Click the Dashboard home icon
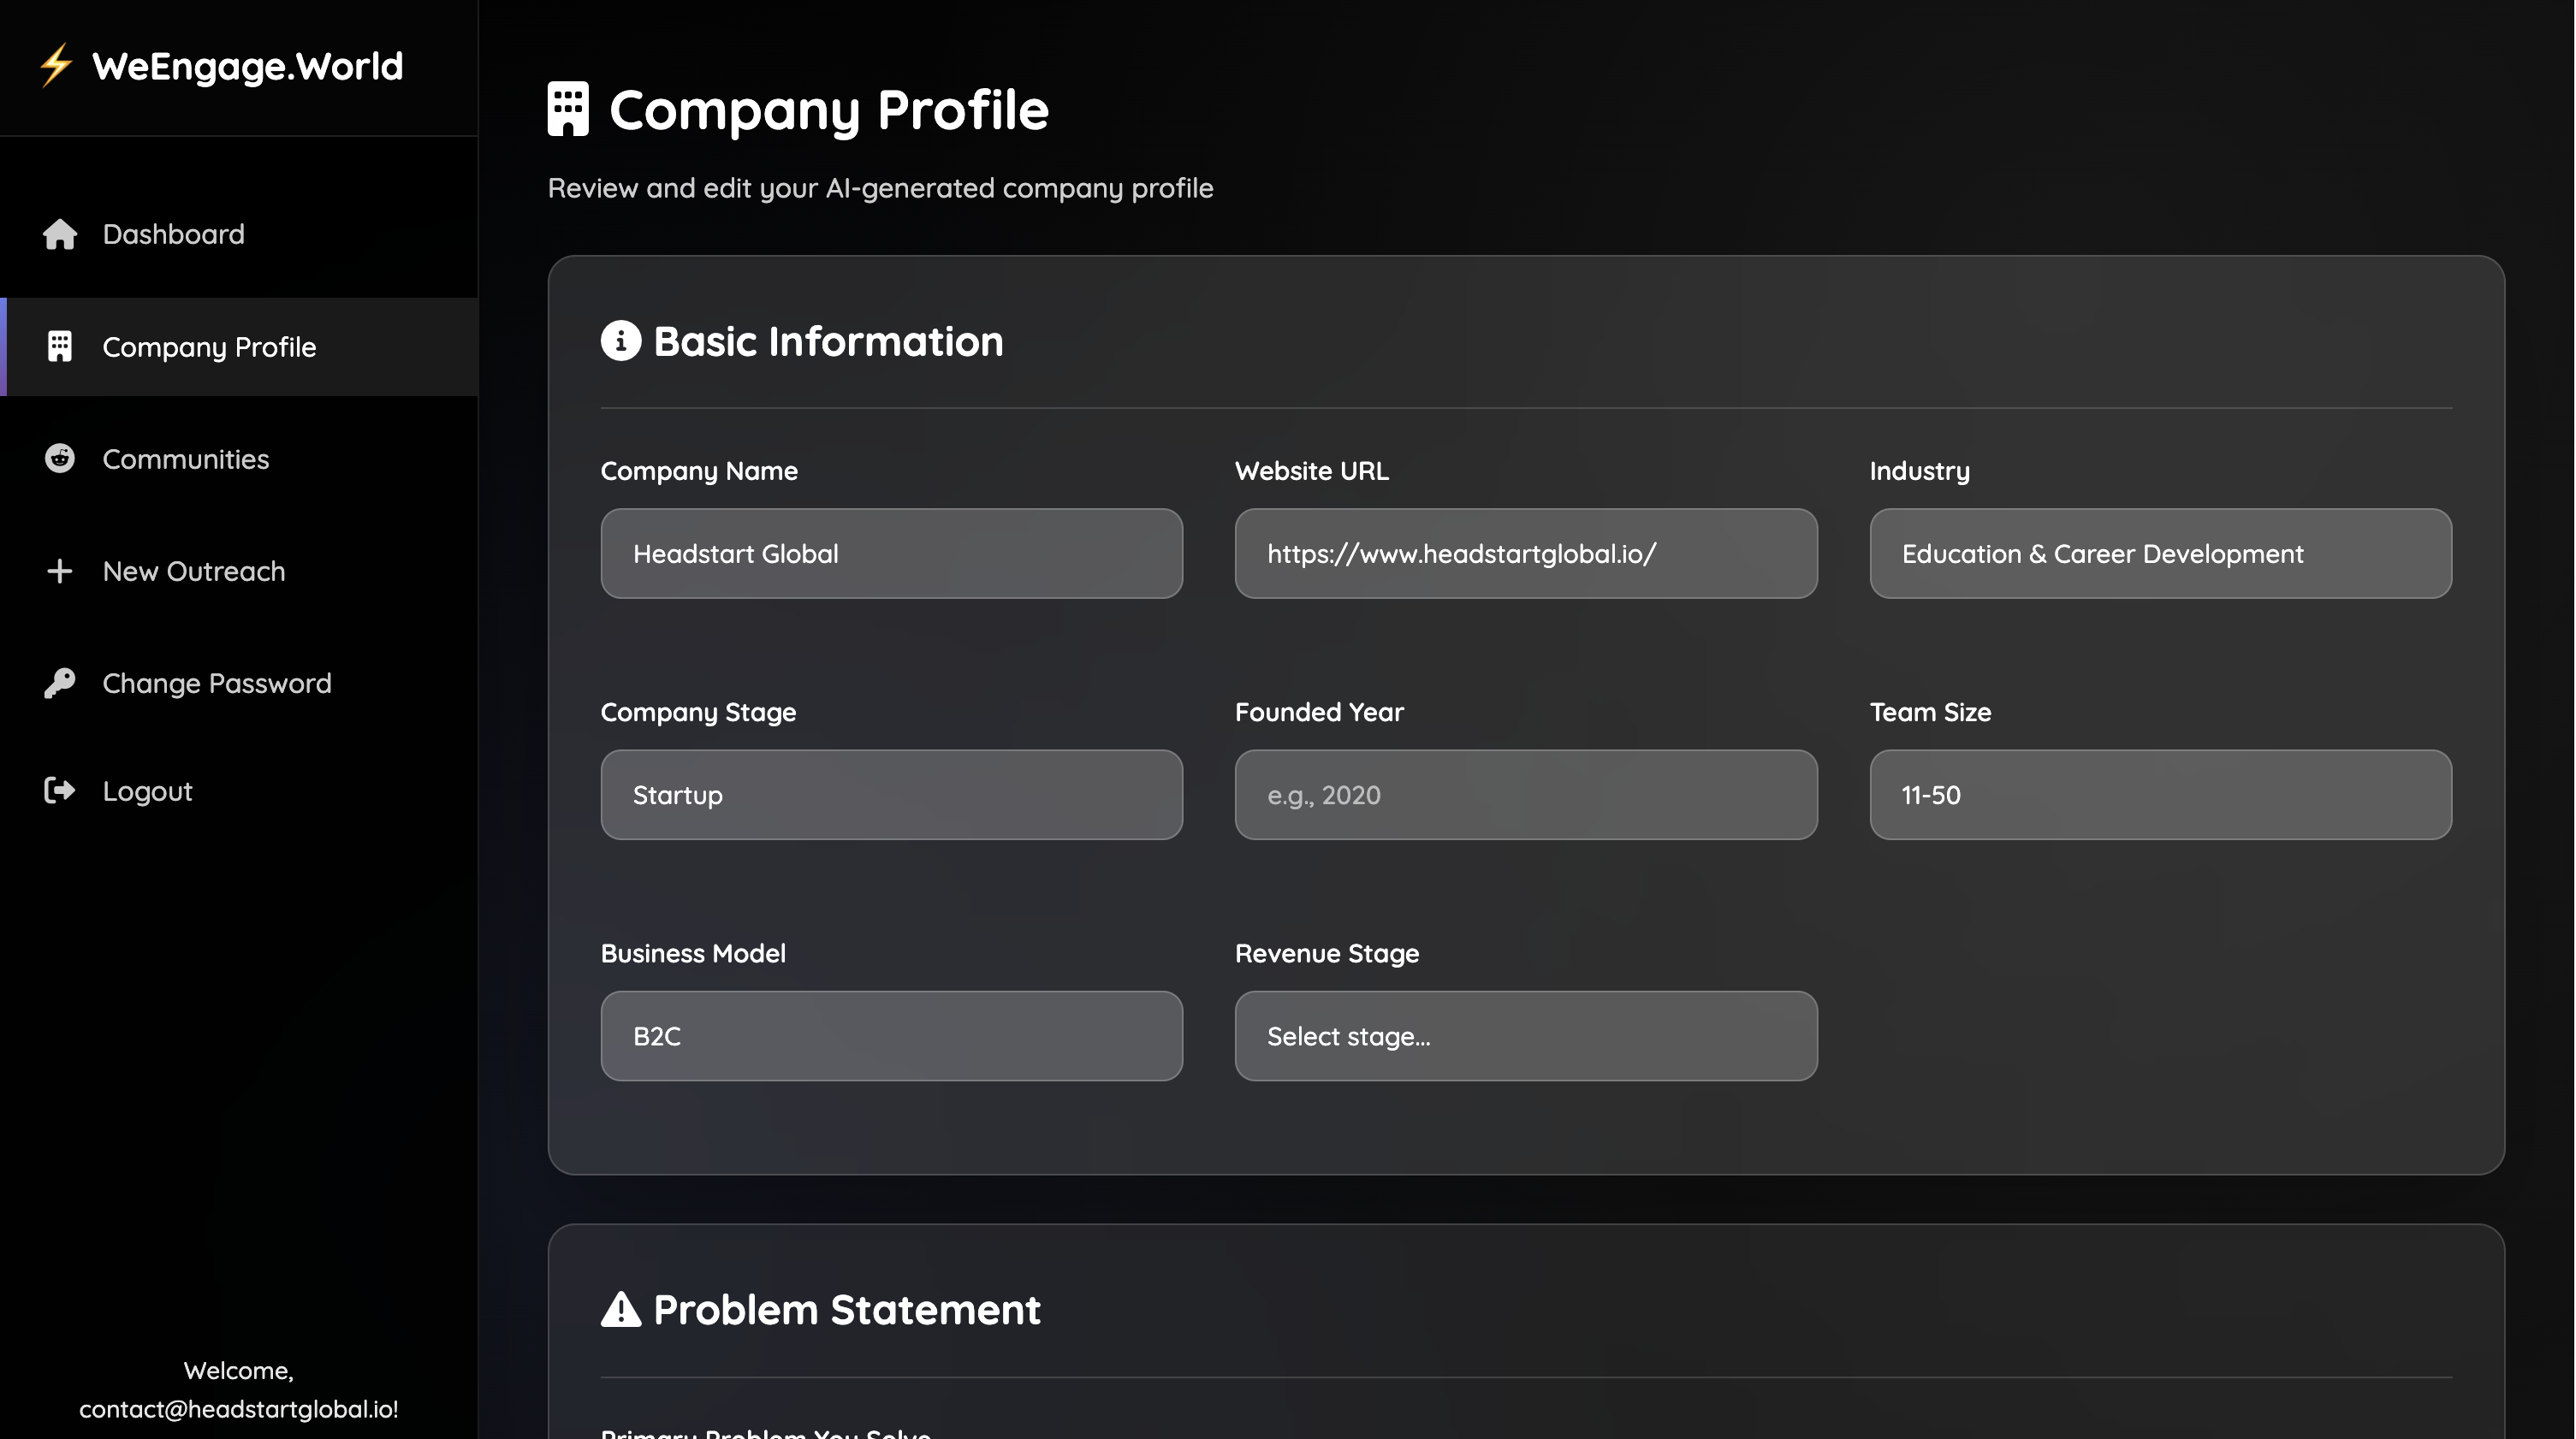2576x1439 pixels. coord(60,234)
